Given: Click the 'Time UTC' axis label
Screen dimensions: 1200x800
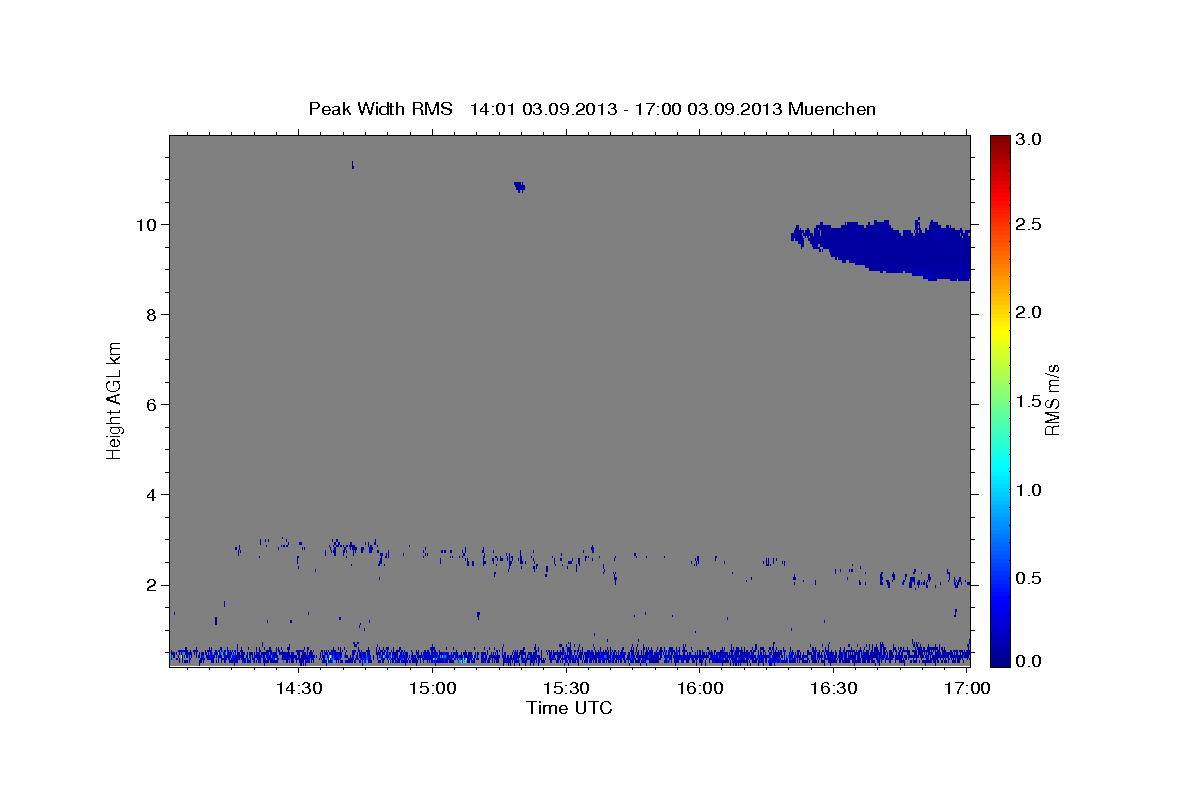Looking at the screenshot, I should (569, 708).
